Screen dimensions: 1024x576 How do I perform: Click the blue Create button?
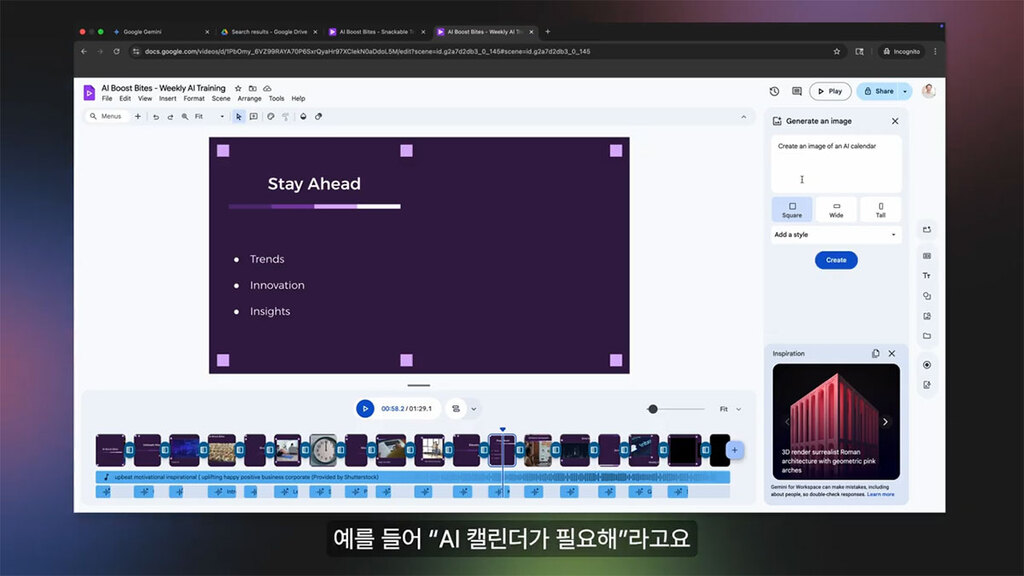click(x=836, y=260)
